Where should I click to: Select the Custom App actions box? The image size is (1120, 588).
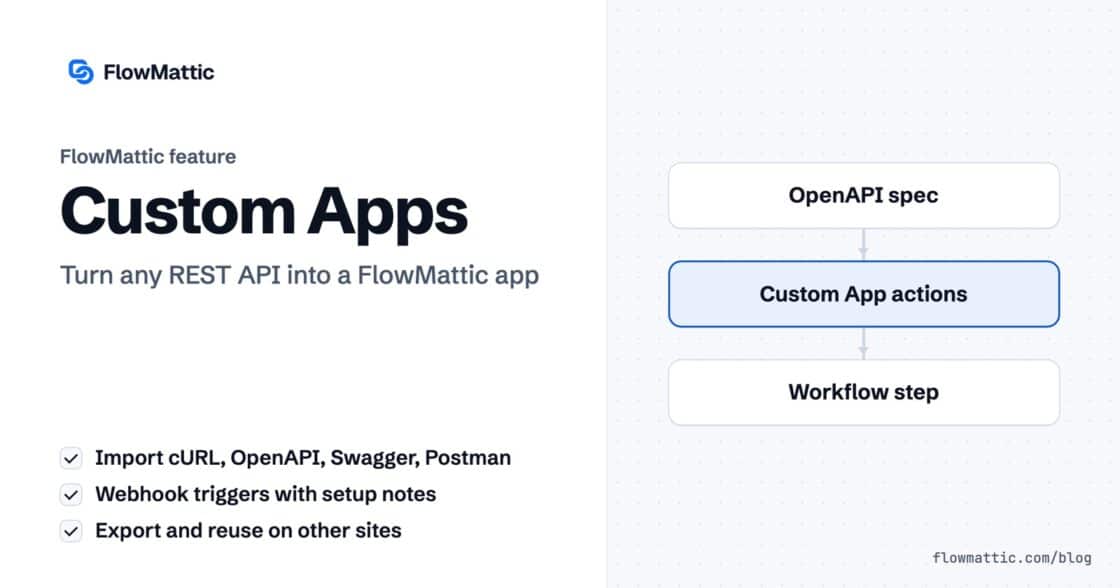864,294
